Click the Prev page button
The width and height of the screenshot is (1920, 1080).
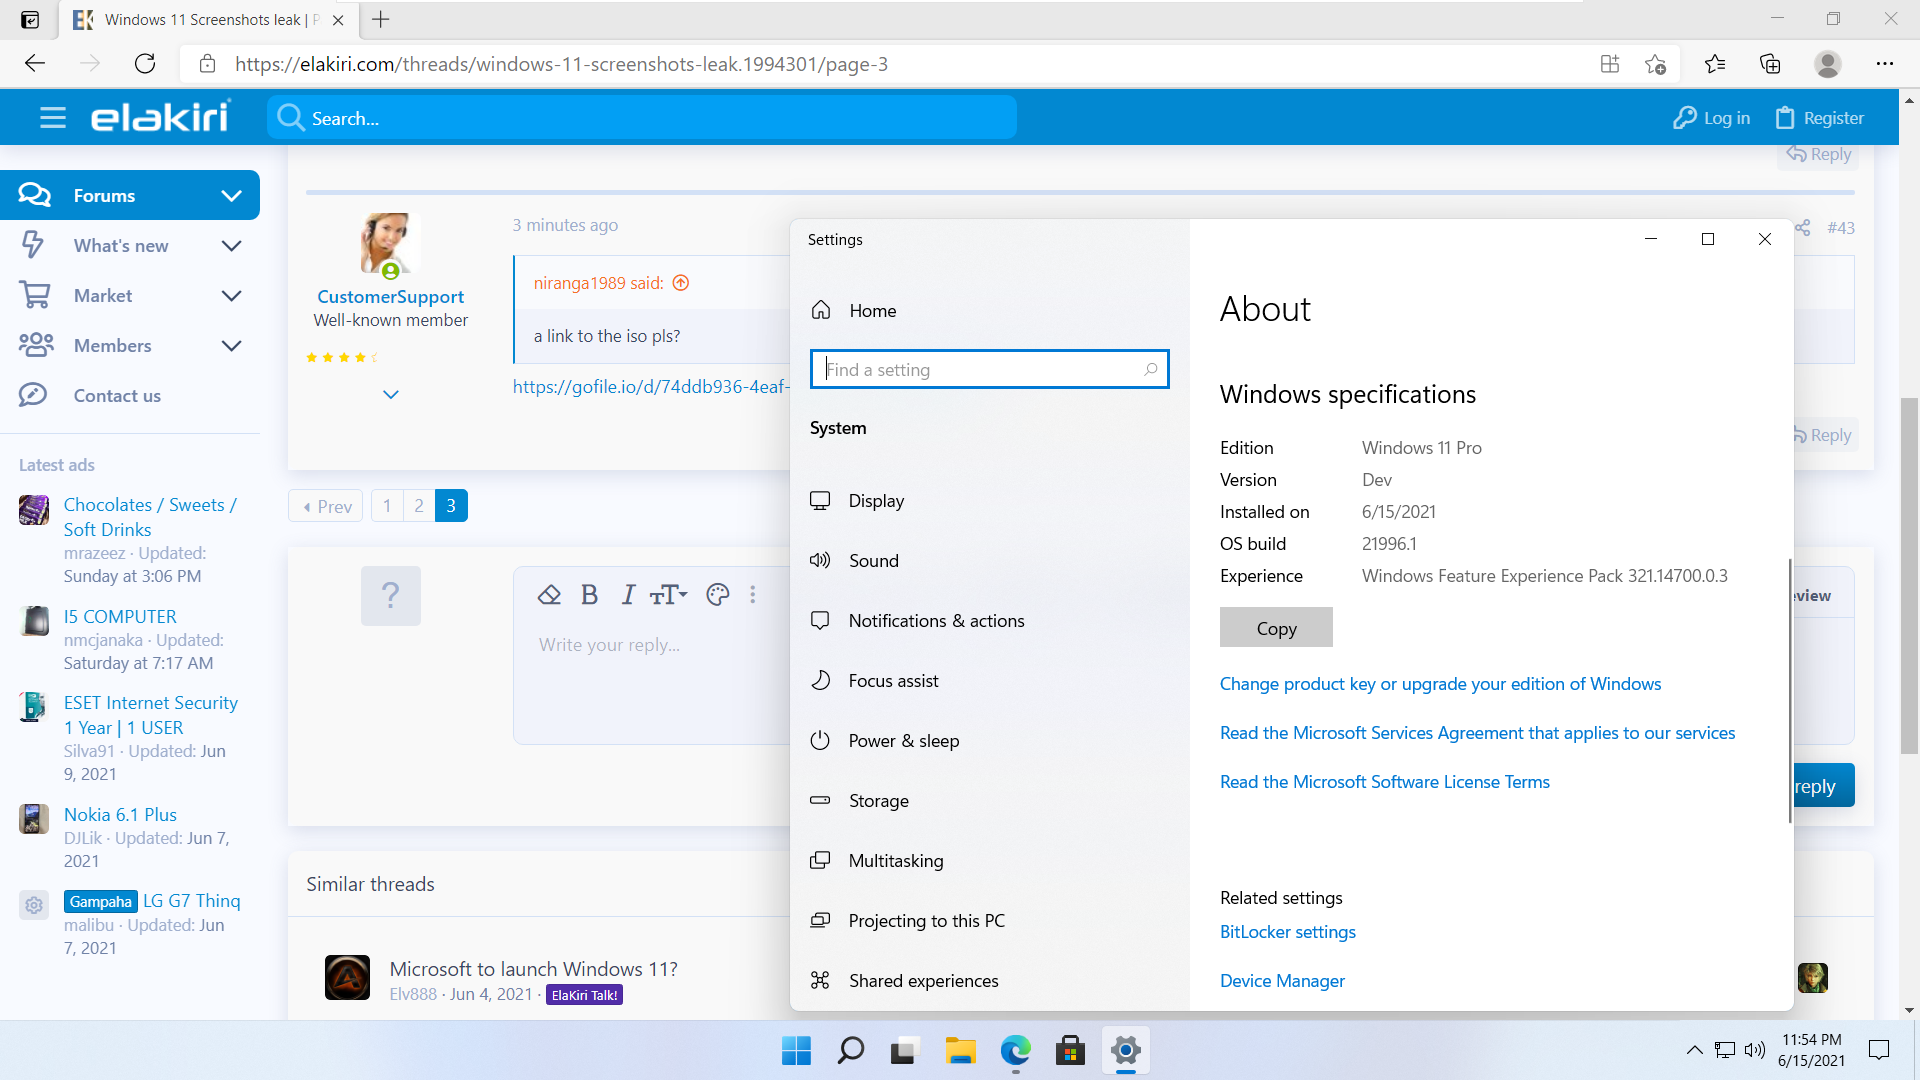point(326,506)
